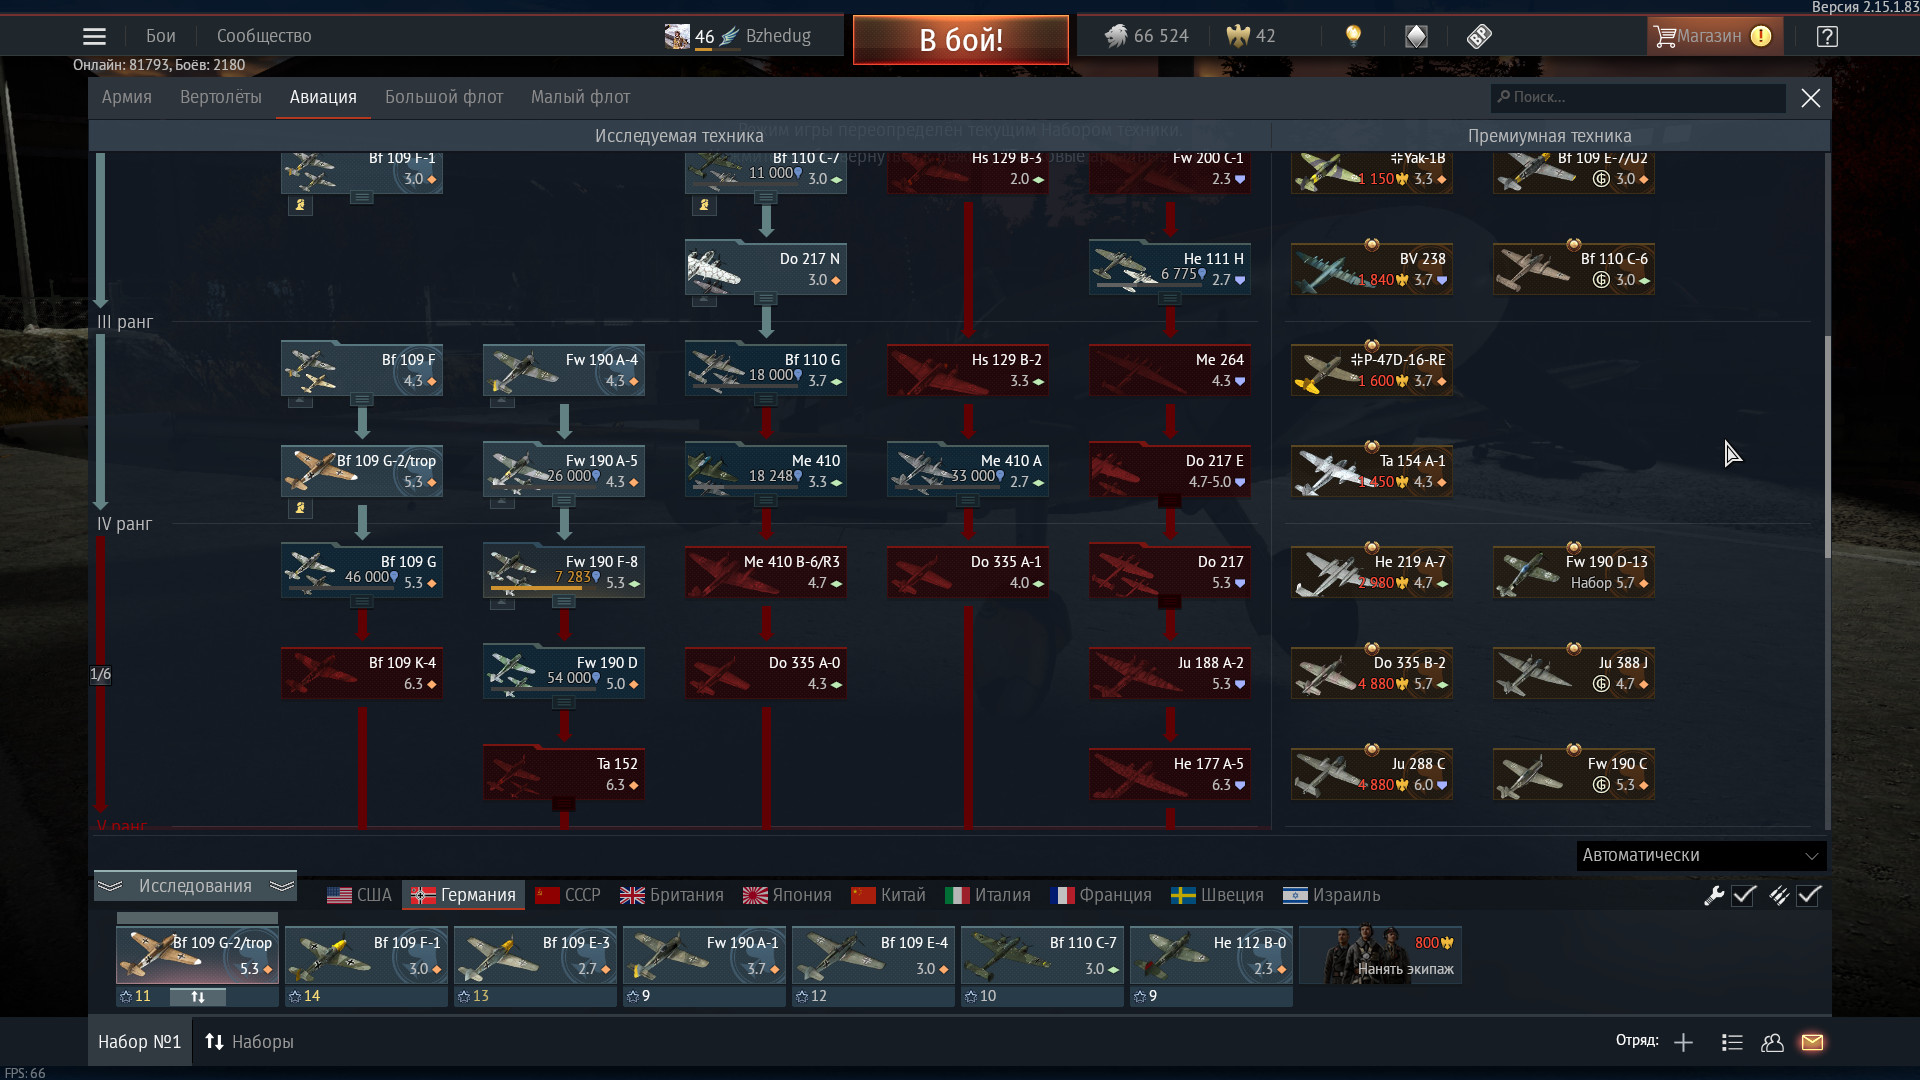This screenshot has height=1080, width=1920.
Task: Open the contacts friends icon
Action: 1772,1043
